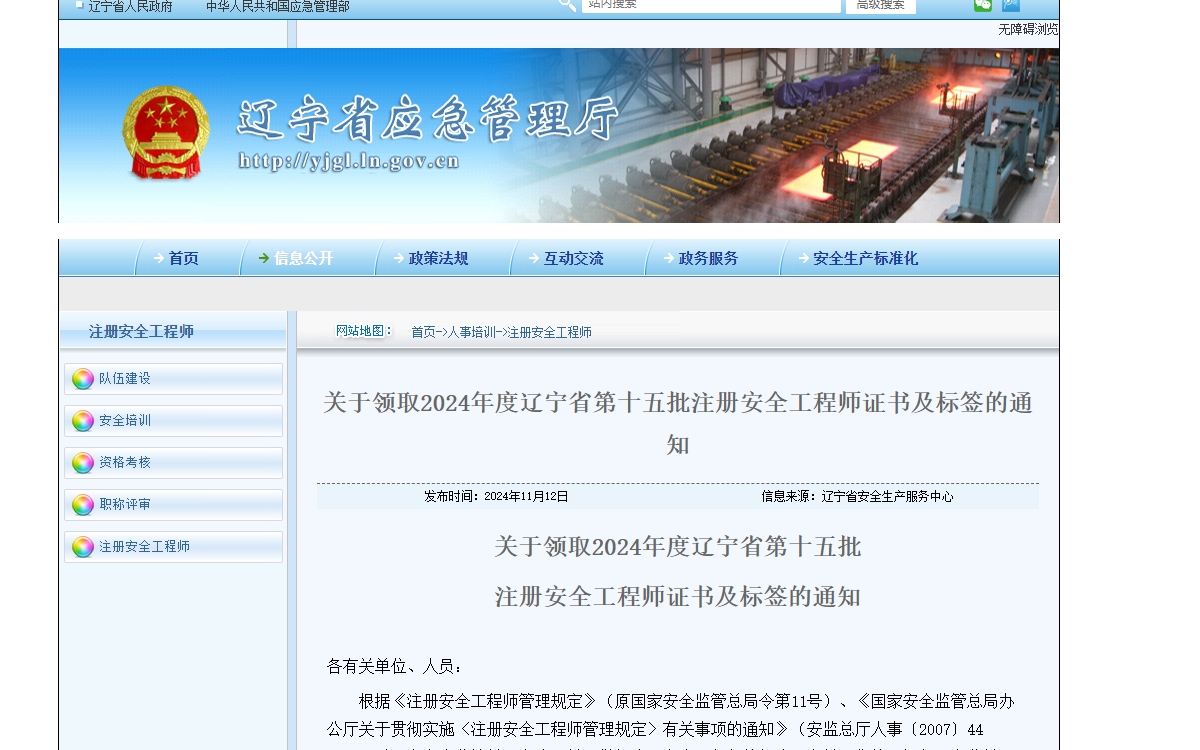Click the magnifier search icon

pyautogui.click(x=566, y=4)
